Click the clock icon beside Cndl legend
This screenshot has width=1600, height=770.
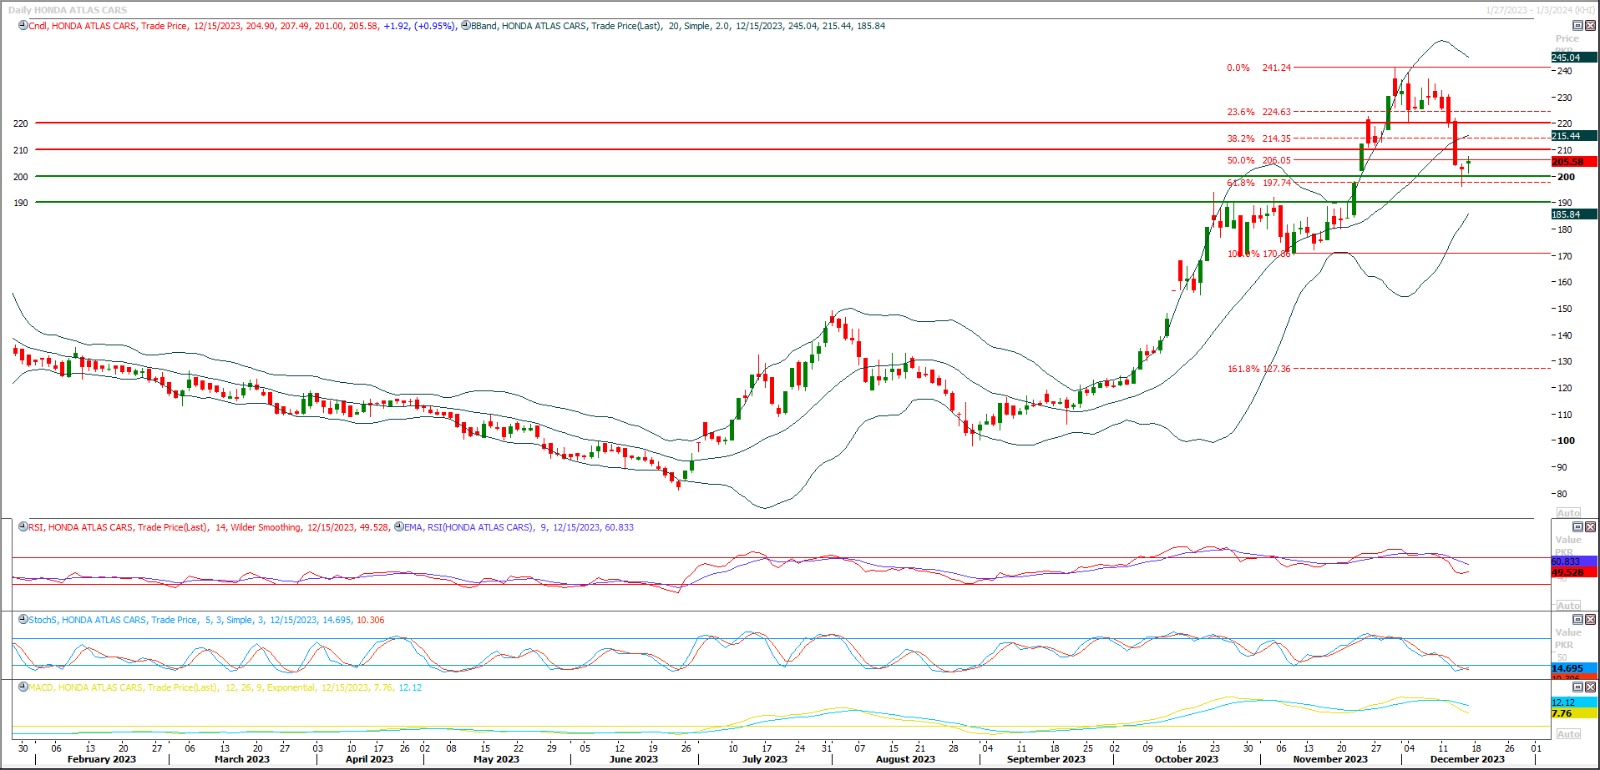(x=23, y=26)
